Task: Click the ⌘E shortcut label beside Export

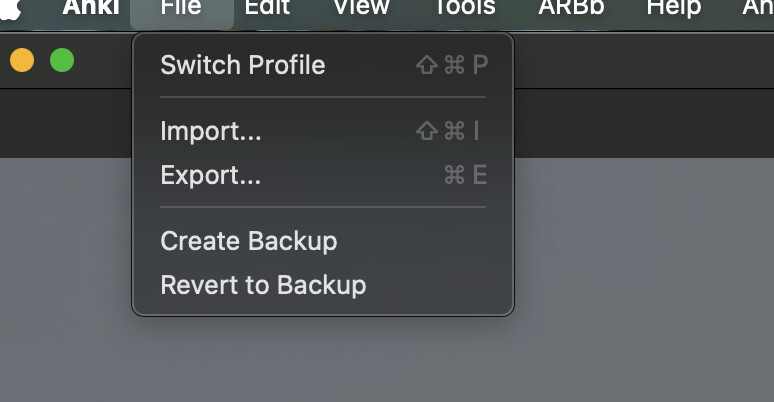Action: (465, 175)
